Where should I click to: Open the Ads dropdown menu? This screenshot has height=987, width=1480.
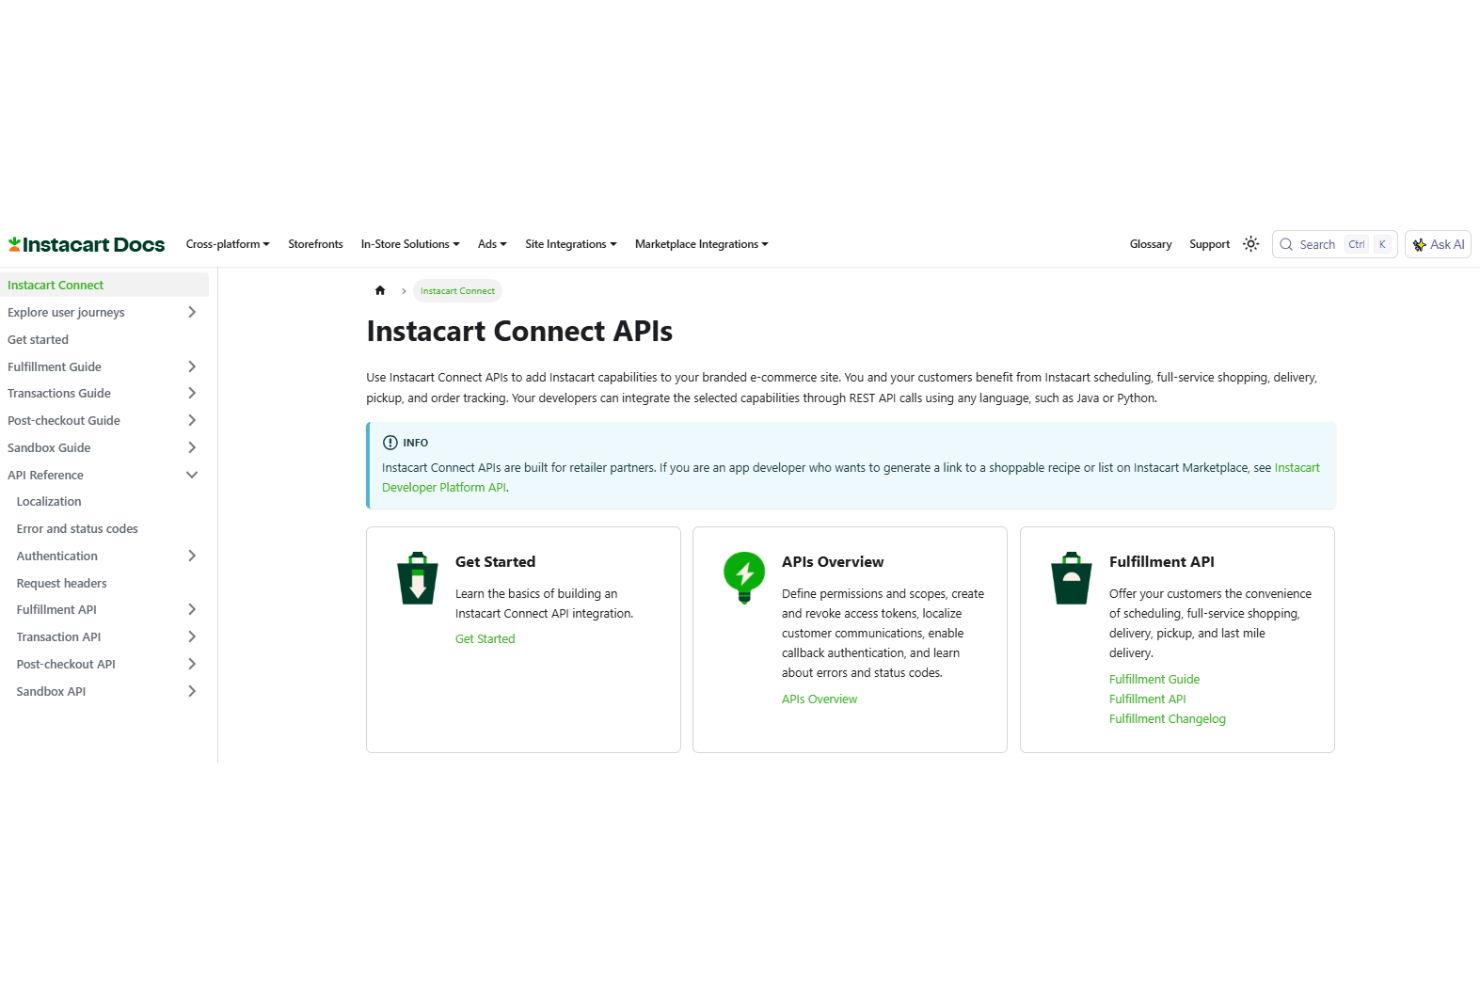pos(492,244)
